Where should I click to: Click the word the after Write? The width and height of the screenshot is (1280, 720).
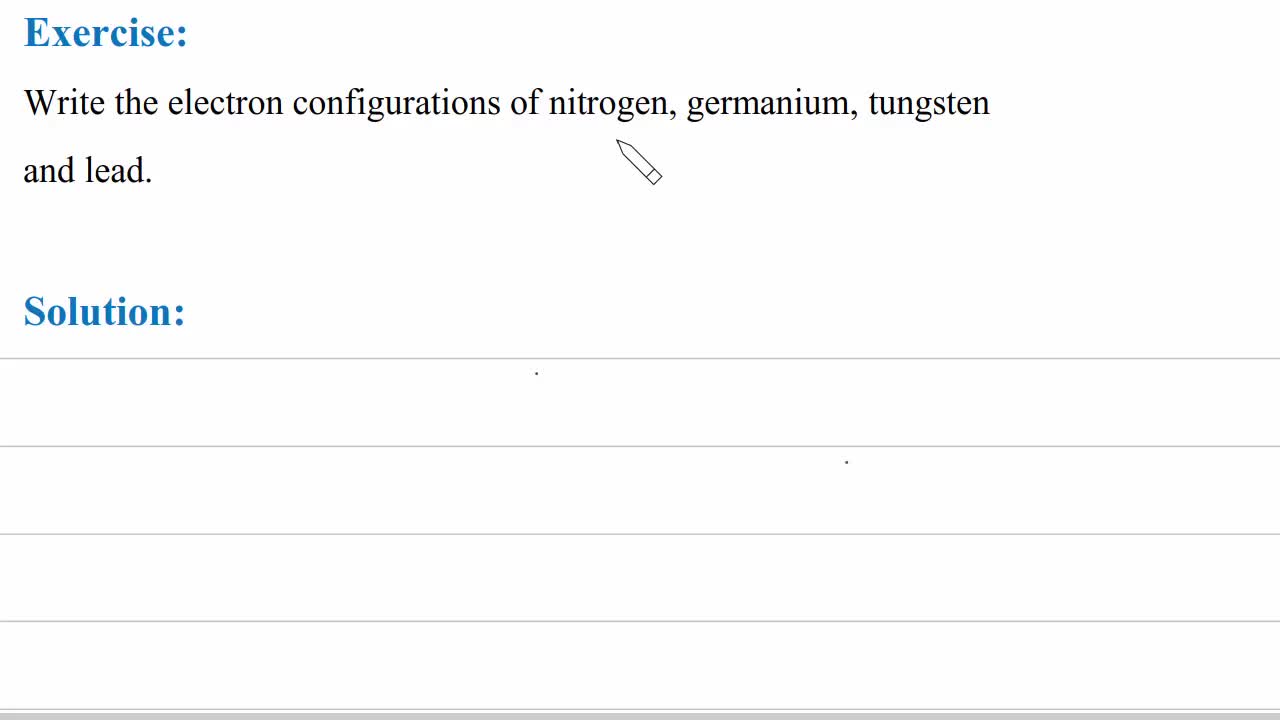[x=136, y=103]
